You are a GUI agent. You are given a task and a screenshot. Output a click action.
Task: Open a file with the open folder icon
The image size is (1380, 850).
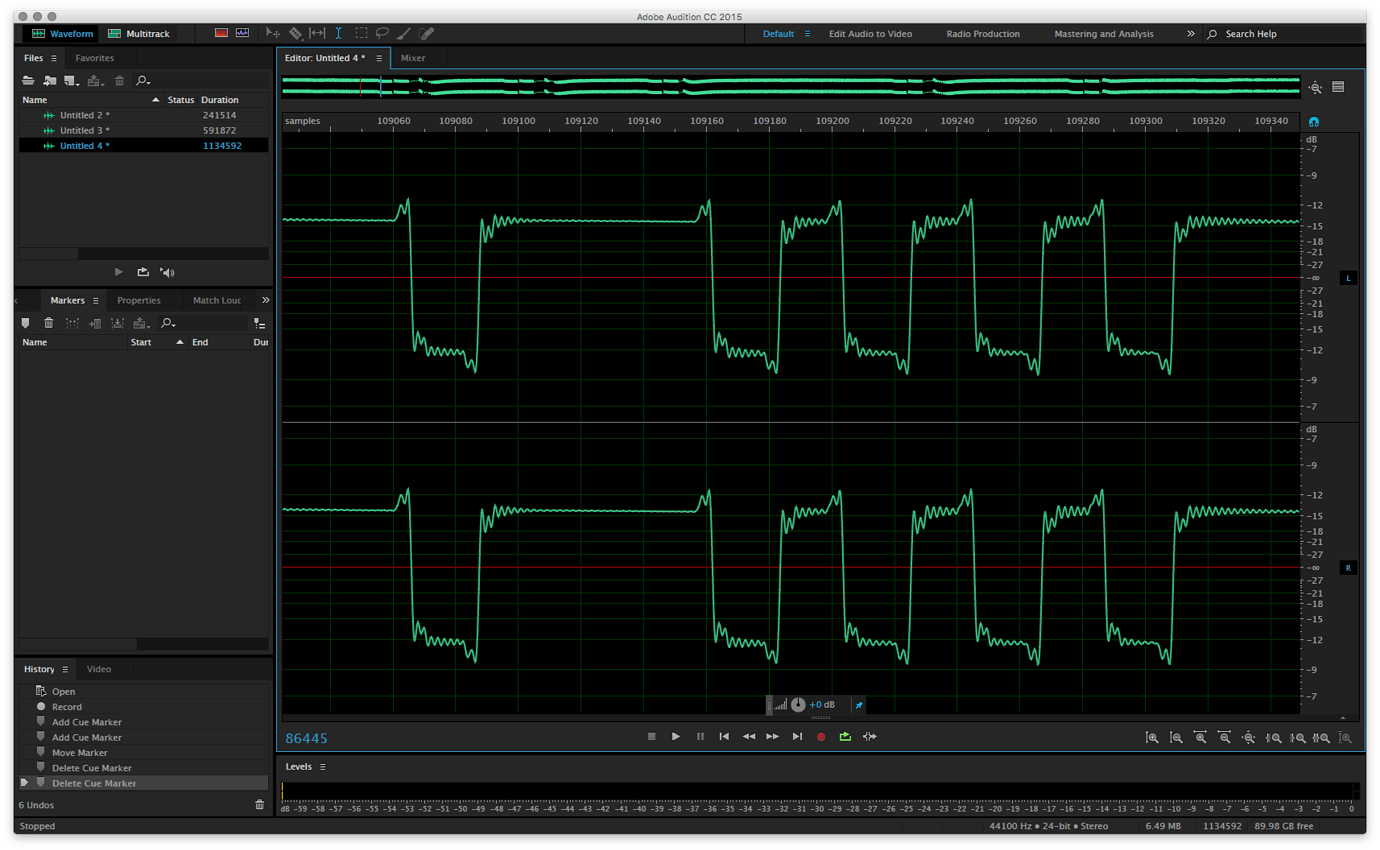(x=27, y=80)
